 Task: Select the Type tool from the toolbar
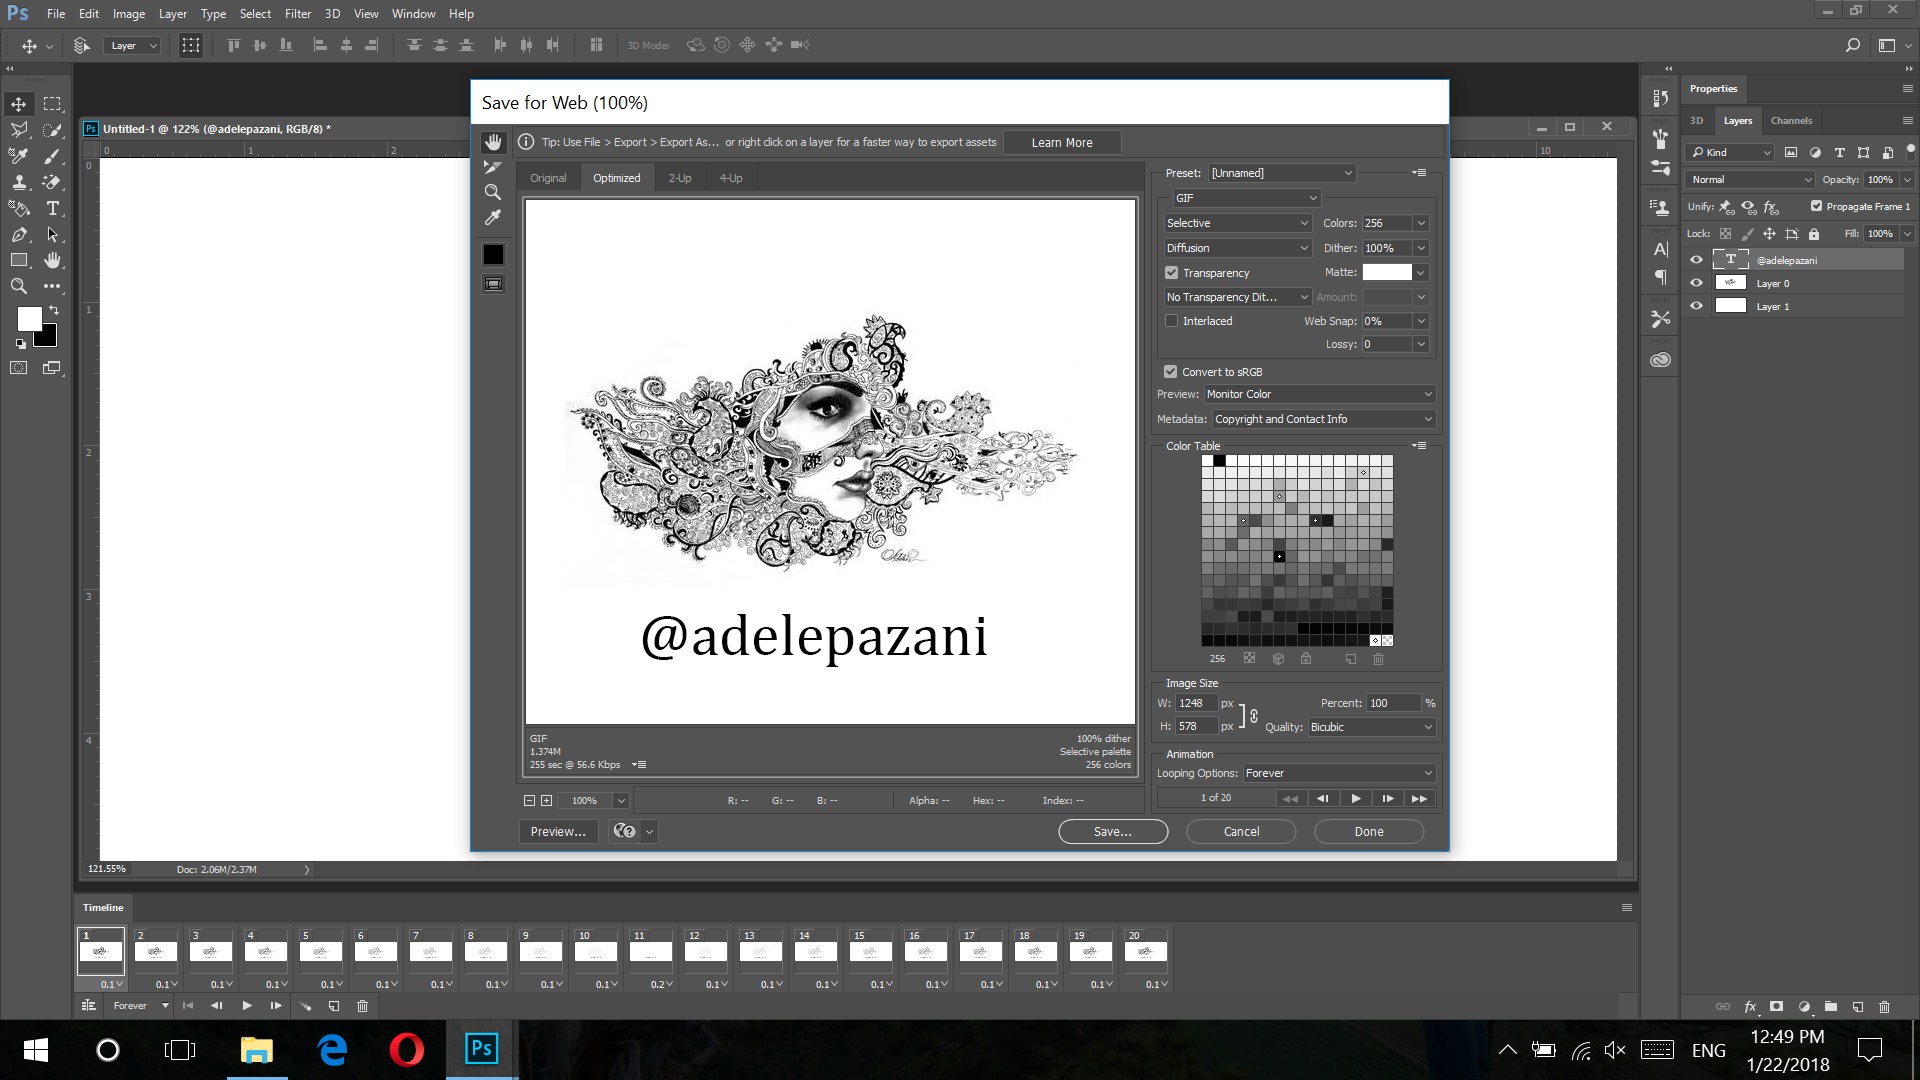[53, 208]
